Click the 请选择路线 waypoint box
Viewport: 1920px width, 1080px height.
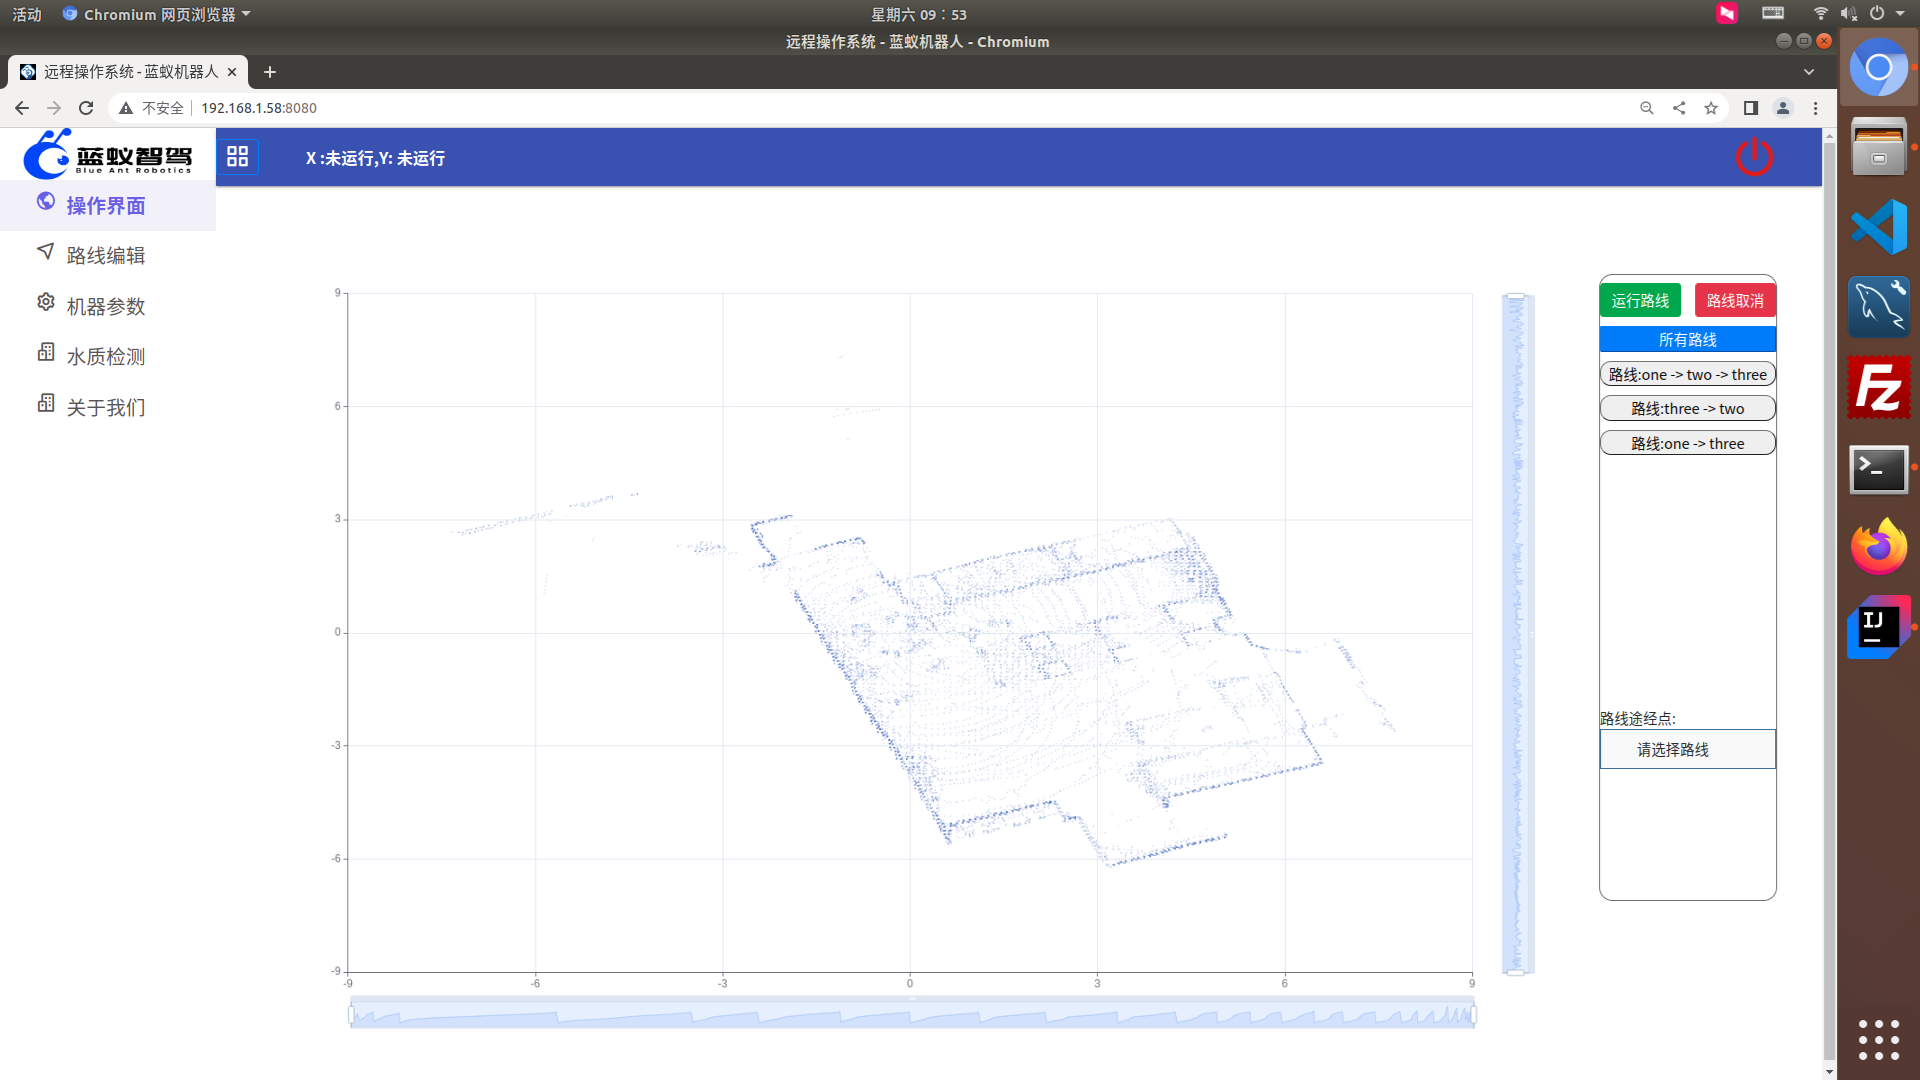pyautogui.click(x=1688, y=749)
